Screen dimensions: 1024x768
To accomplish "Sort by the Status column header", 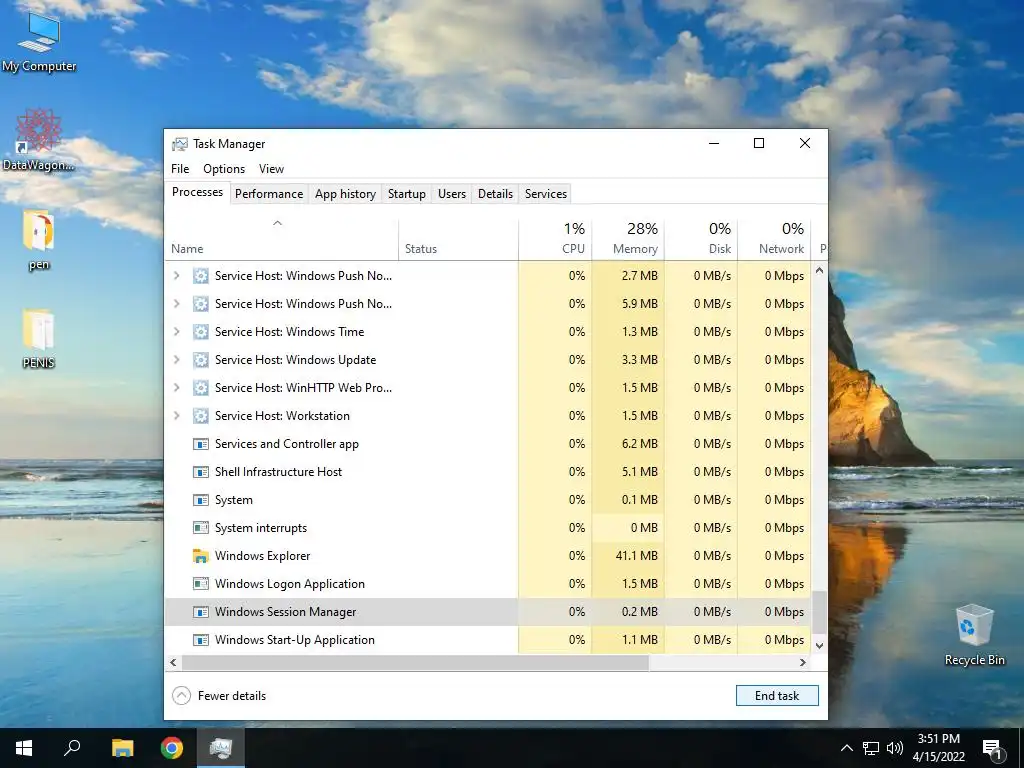I will [458, 239].
